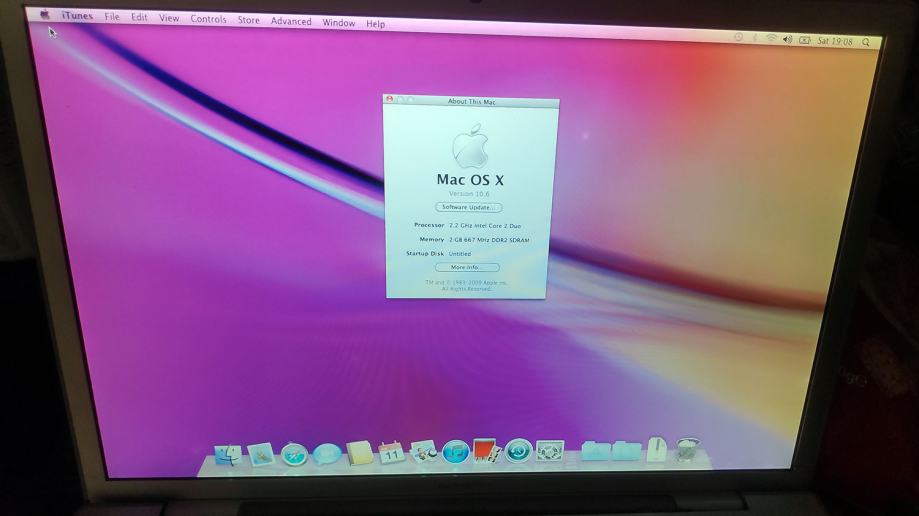Screen dimensions: 919x516
Task: Open the photo viewer icon beside iCal
Action: point(424,452)
